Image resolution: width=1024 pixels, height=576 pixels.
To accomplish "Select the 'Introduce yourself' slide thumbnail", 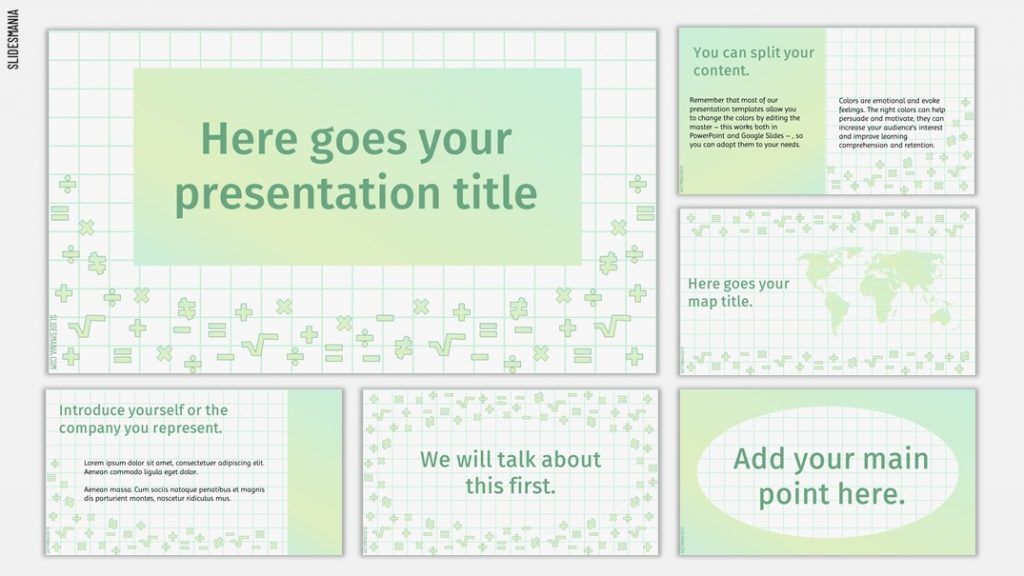I will 193,472.
